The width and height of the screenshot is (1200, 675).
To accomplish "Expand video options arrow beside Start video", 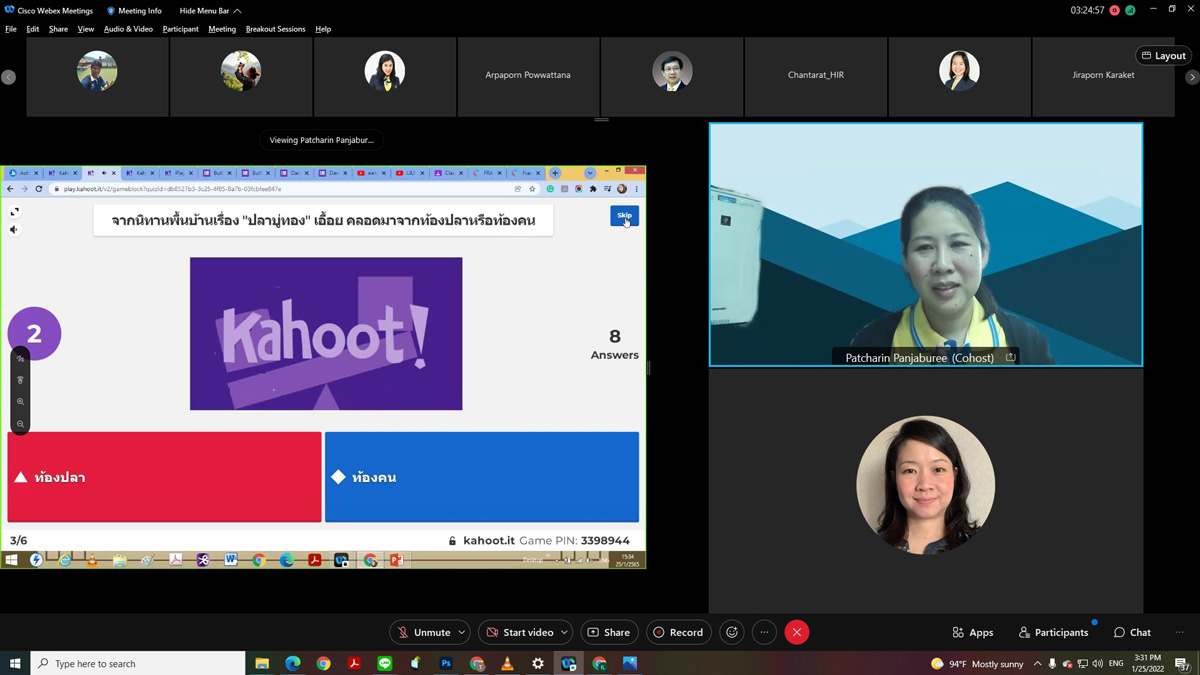I will [564, 632].
